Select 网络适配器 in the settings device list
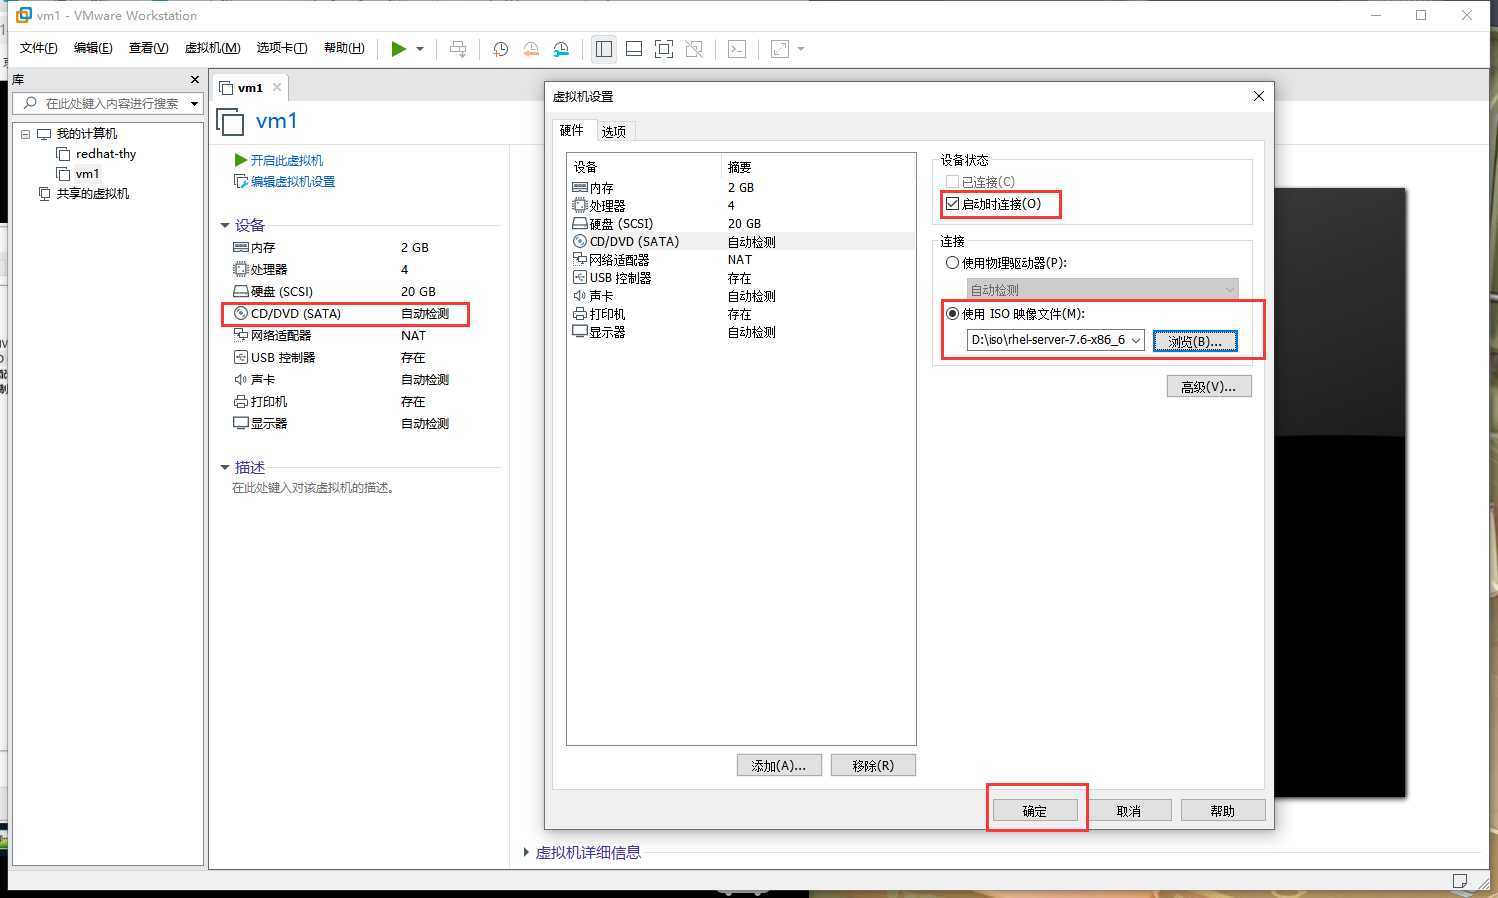Viewport: 1498px width, 898px height. point(618,259)
